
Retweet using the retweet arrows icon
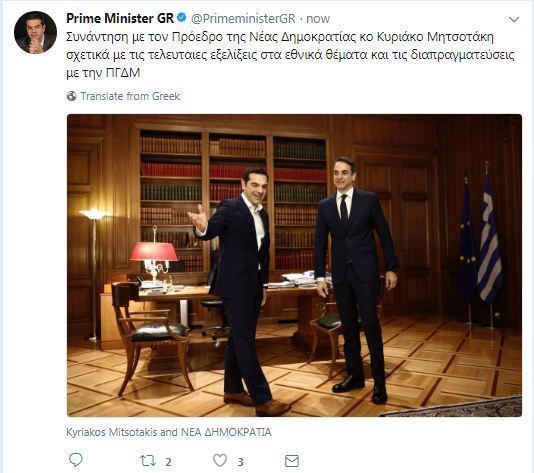tap(148, 461)
